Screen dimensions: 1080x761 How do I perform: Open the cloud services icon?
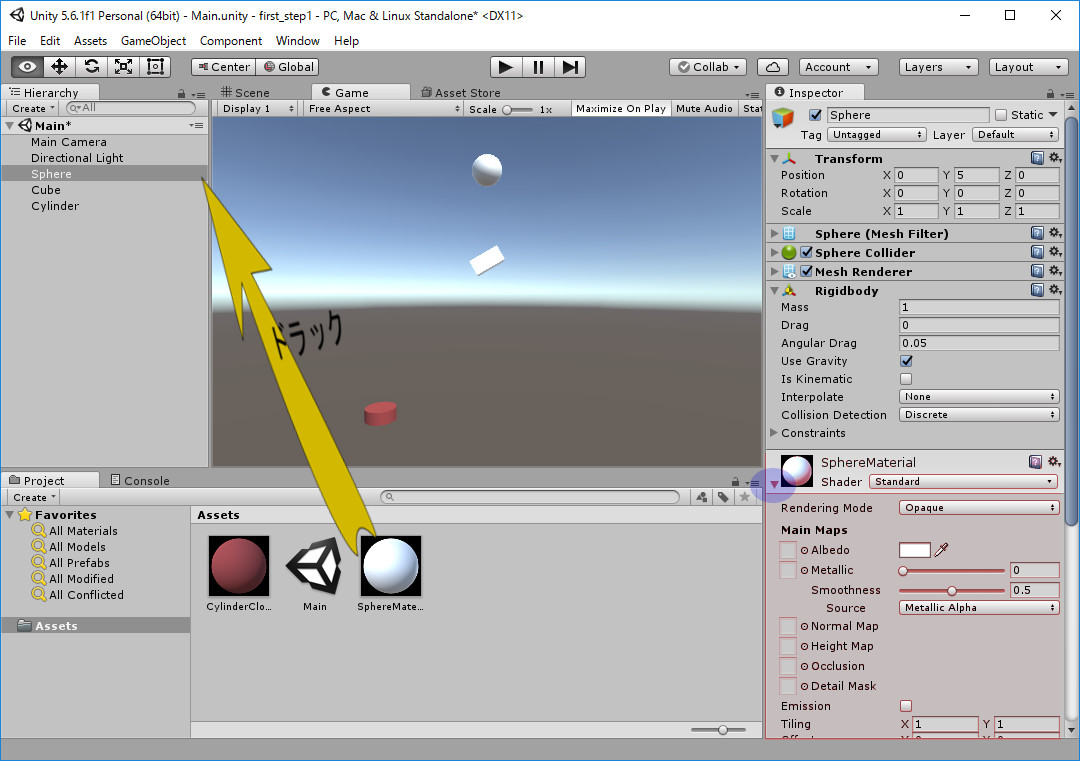(772, 67)
